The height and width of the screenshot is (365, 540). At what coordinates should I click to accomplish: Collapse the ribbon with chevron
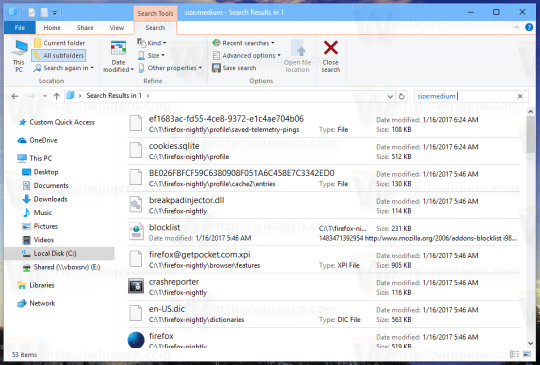[517, 28]
